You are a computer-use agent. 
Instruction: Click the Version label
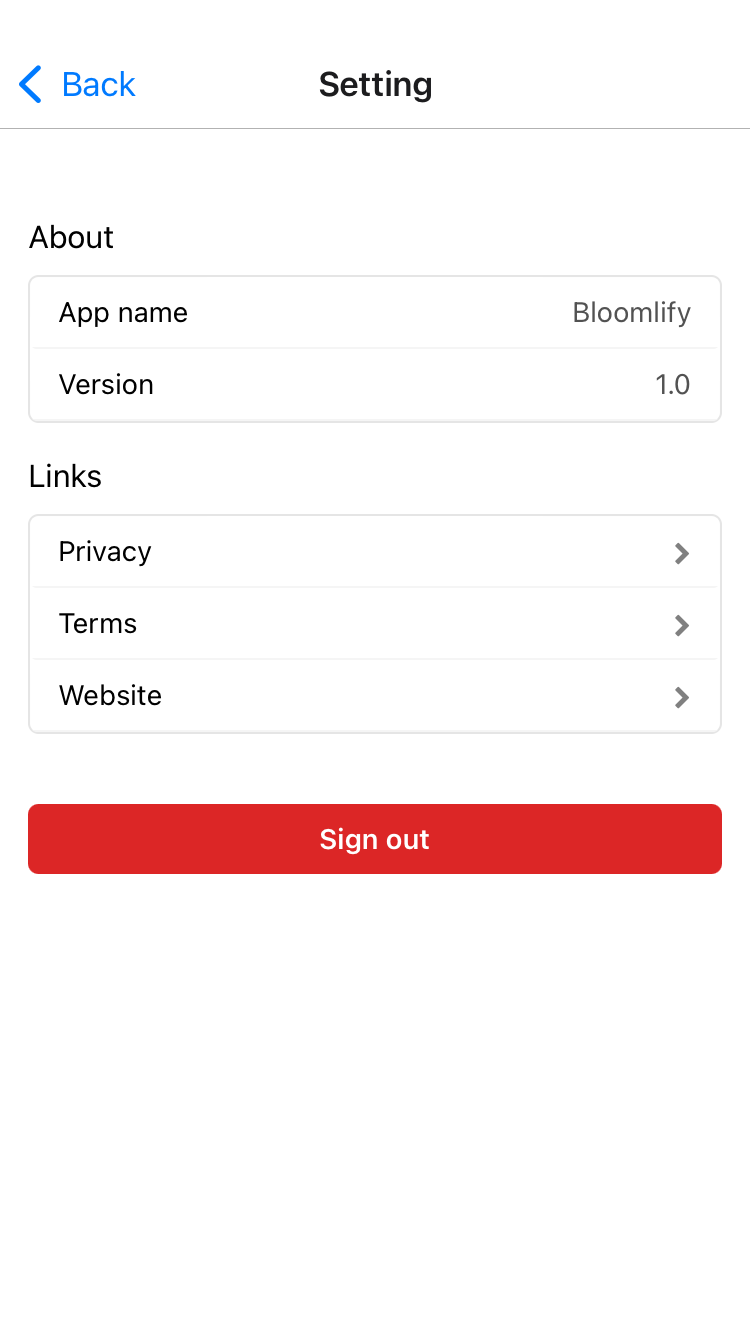point(106,385)
